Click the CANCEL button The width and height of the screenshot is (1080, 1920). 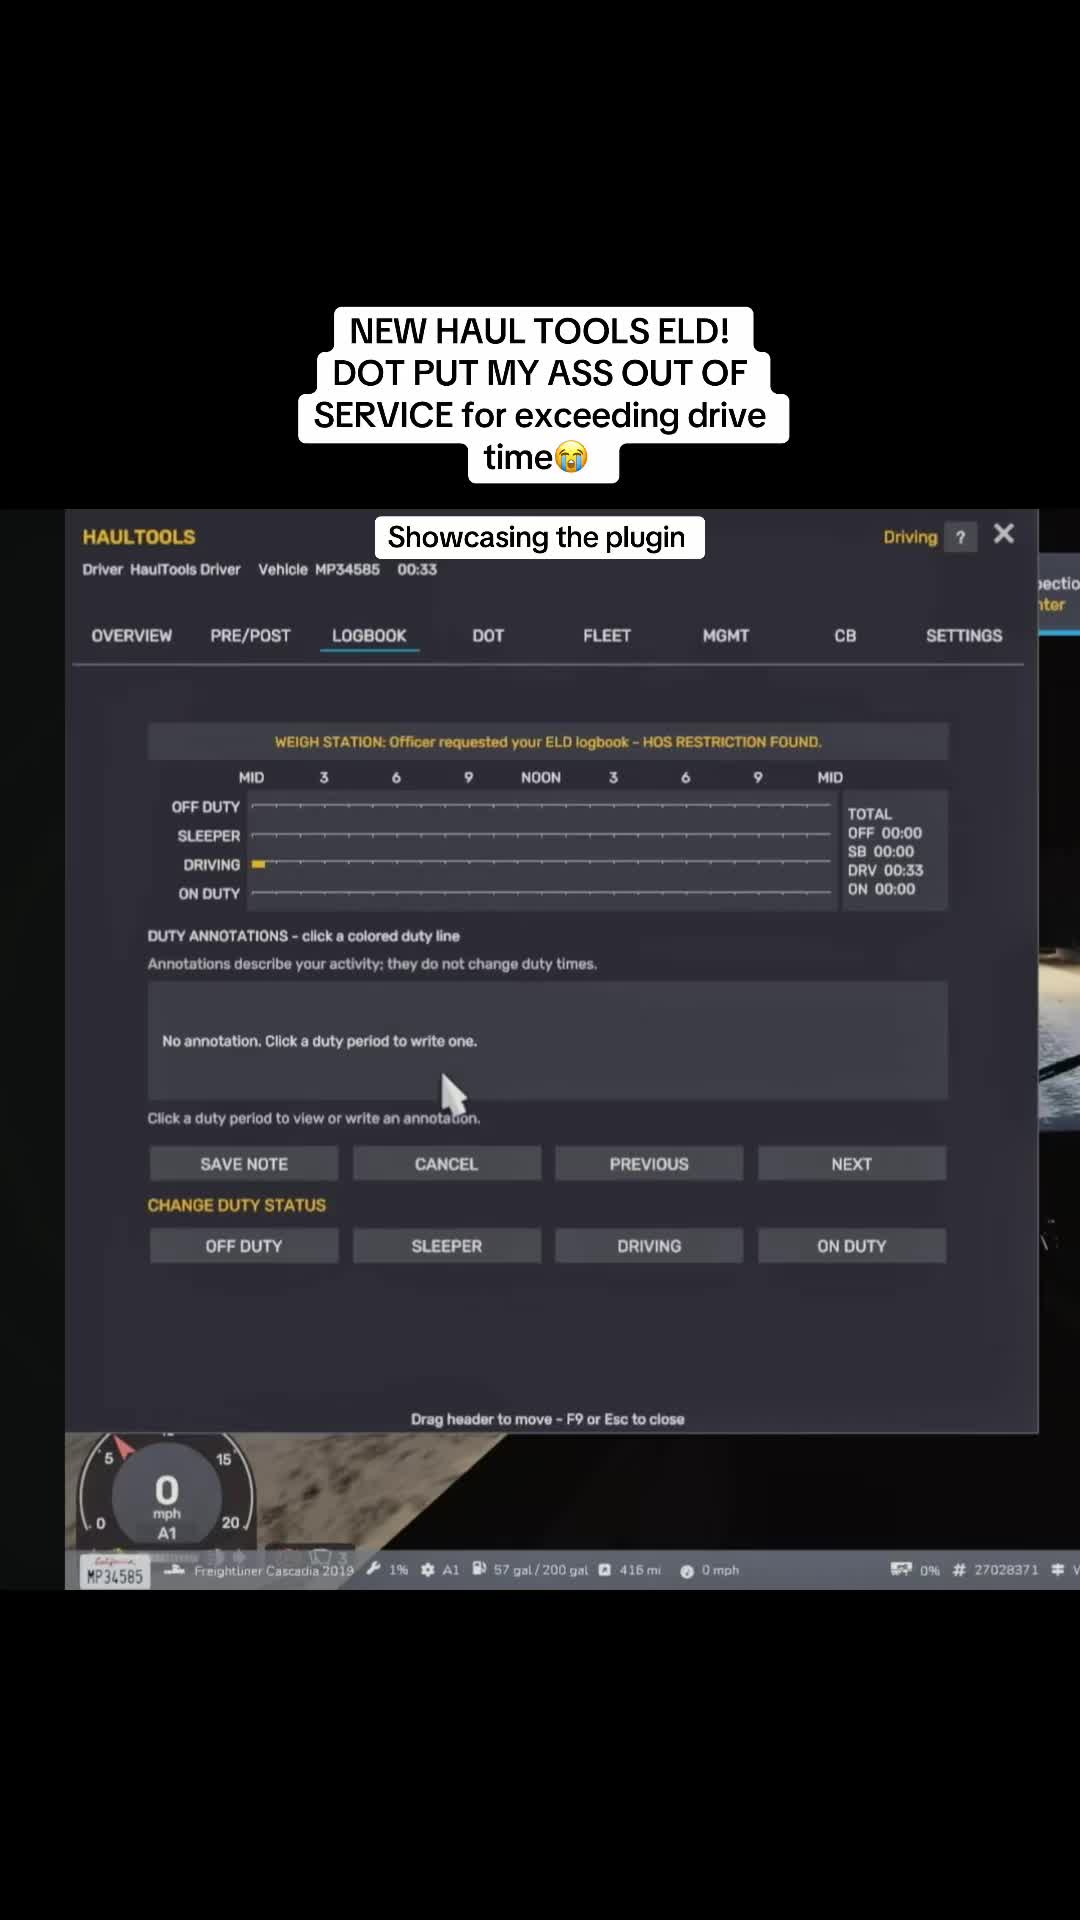(x=446, y=1164)
